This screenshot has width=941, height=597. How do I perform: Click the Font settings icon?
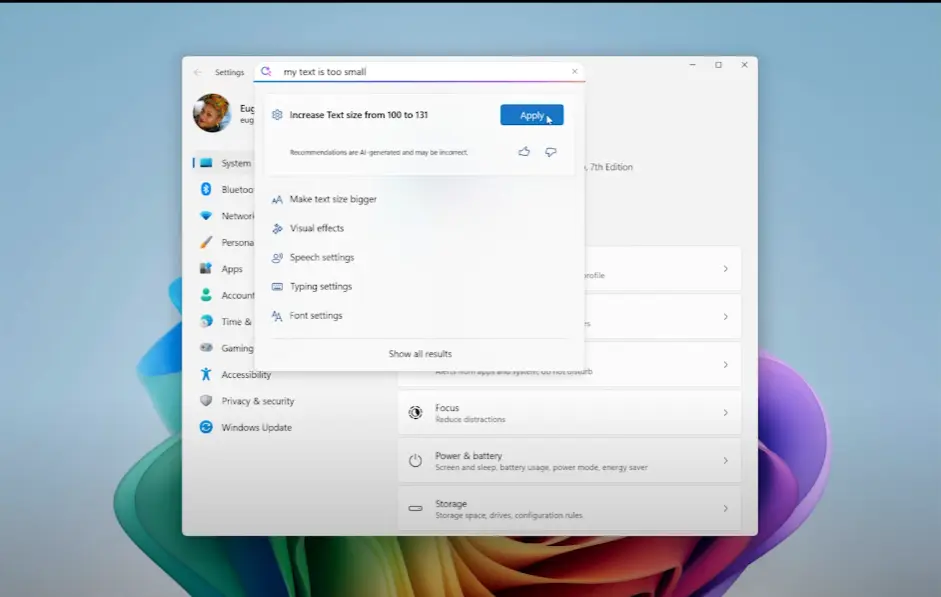[x=277, y=316]
